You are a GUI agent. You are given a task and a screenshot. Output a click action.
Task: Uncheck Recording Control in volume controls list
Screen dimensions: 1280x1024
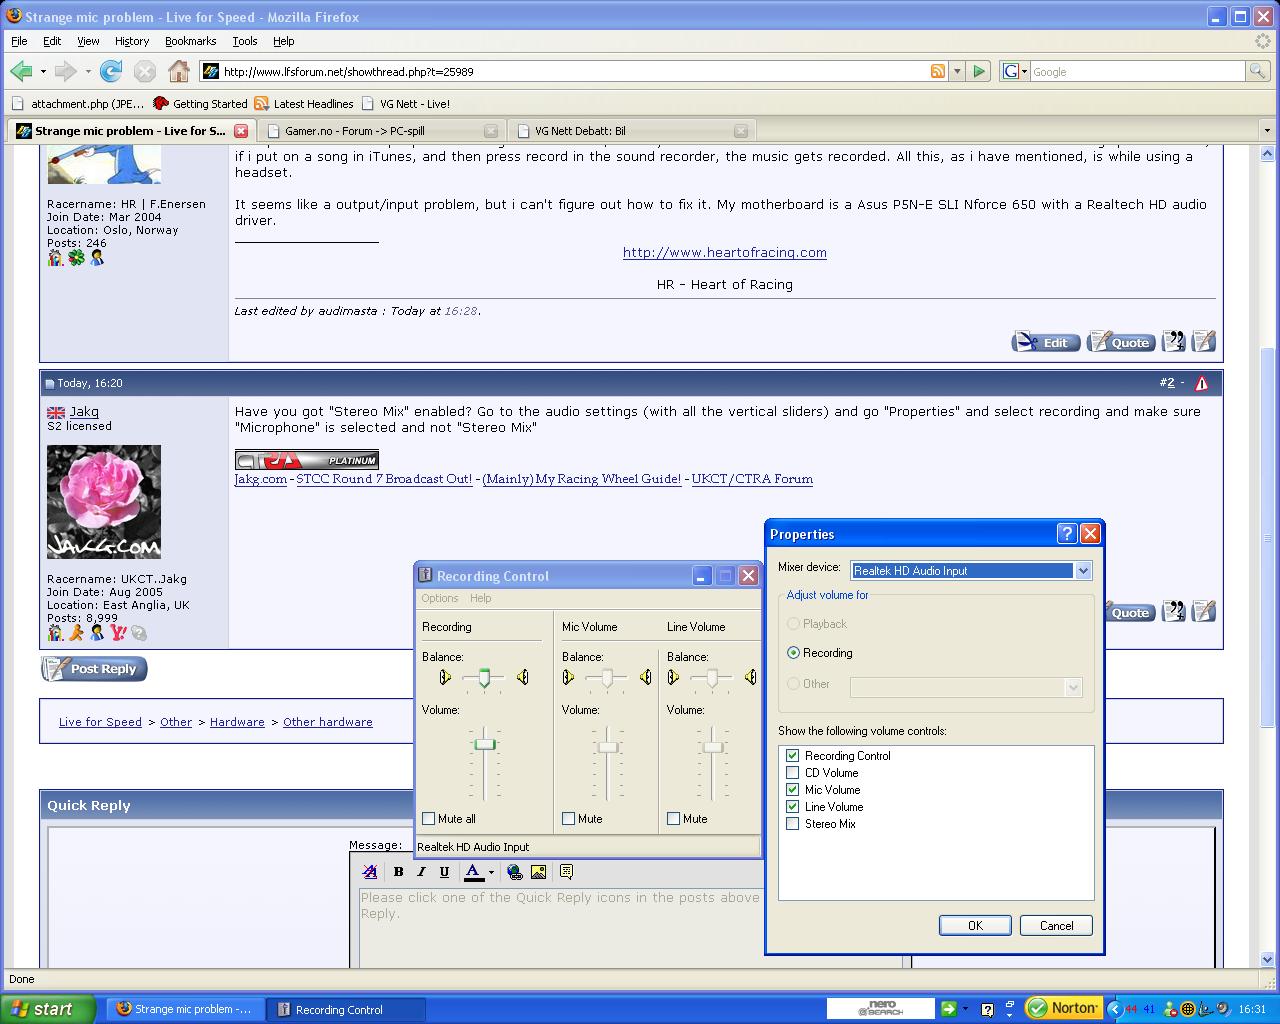coord(793,756)
